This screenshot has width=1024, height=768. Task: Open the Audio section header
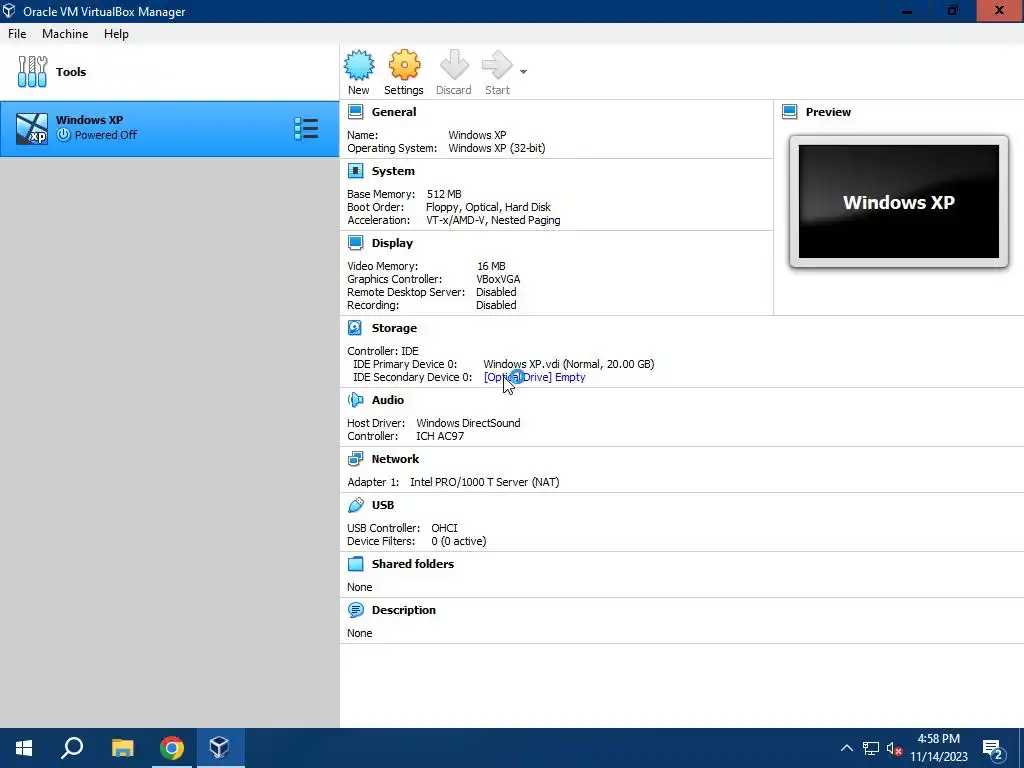pos(388,400)
